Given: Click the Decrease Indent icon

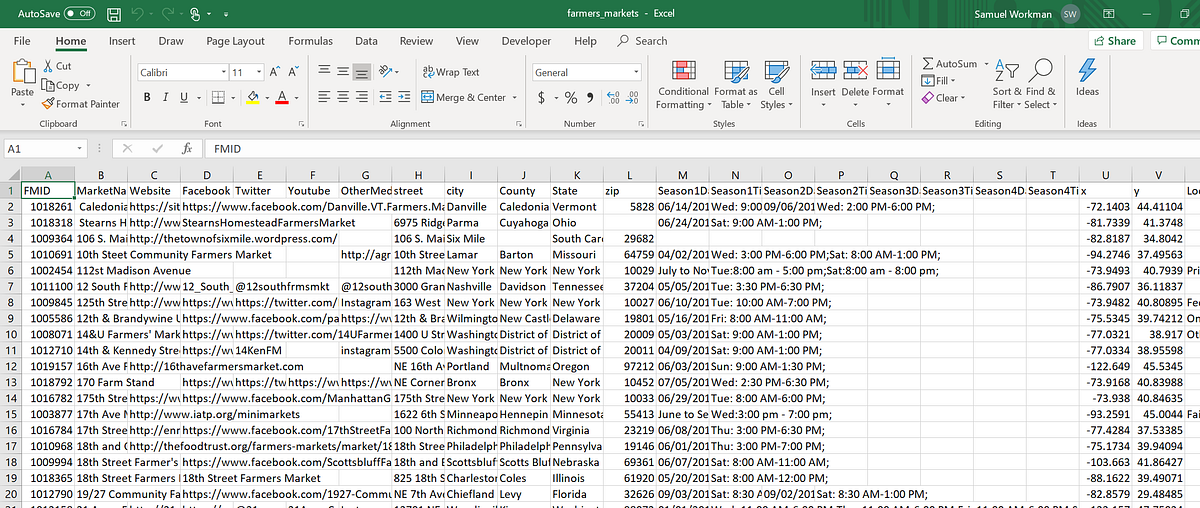Looking at the screenshot, I should [385, 97].
